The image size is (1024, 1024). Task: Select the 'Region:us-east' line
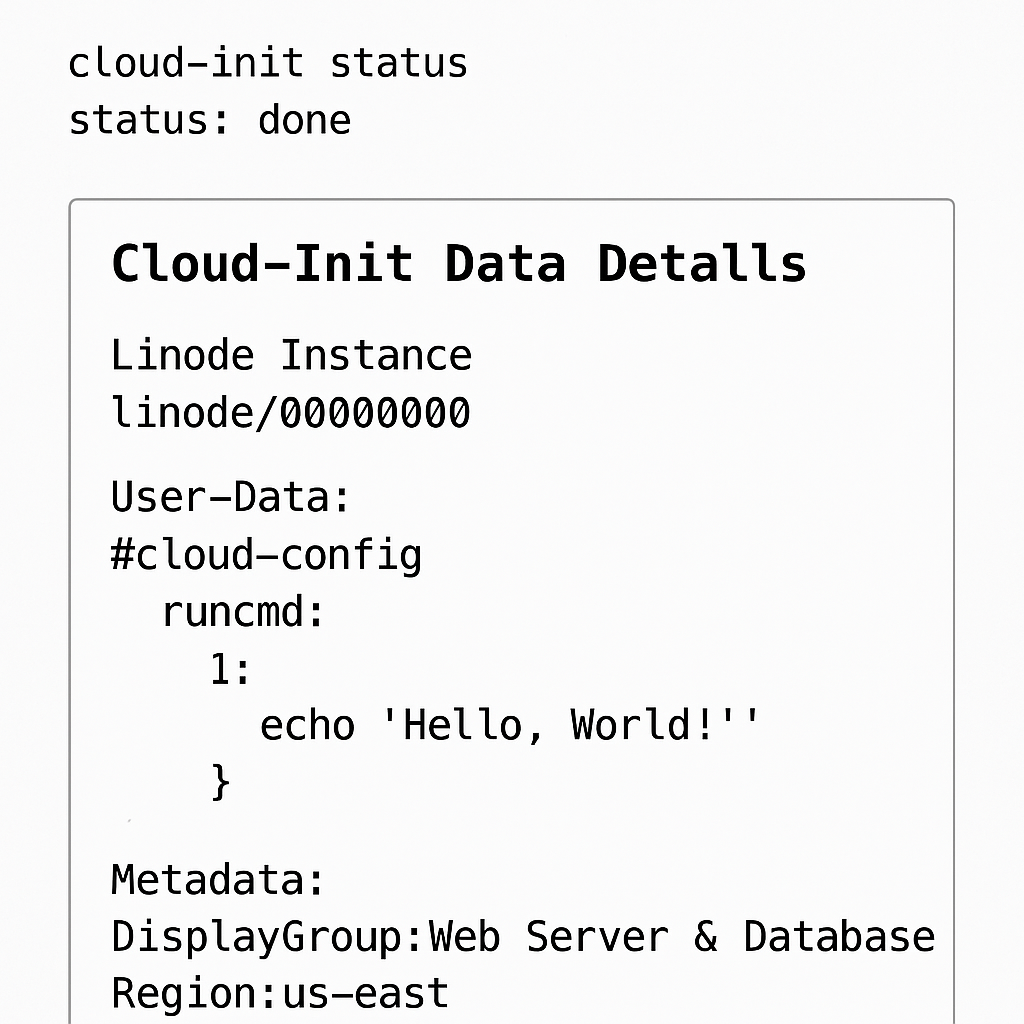(280, 993)
